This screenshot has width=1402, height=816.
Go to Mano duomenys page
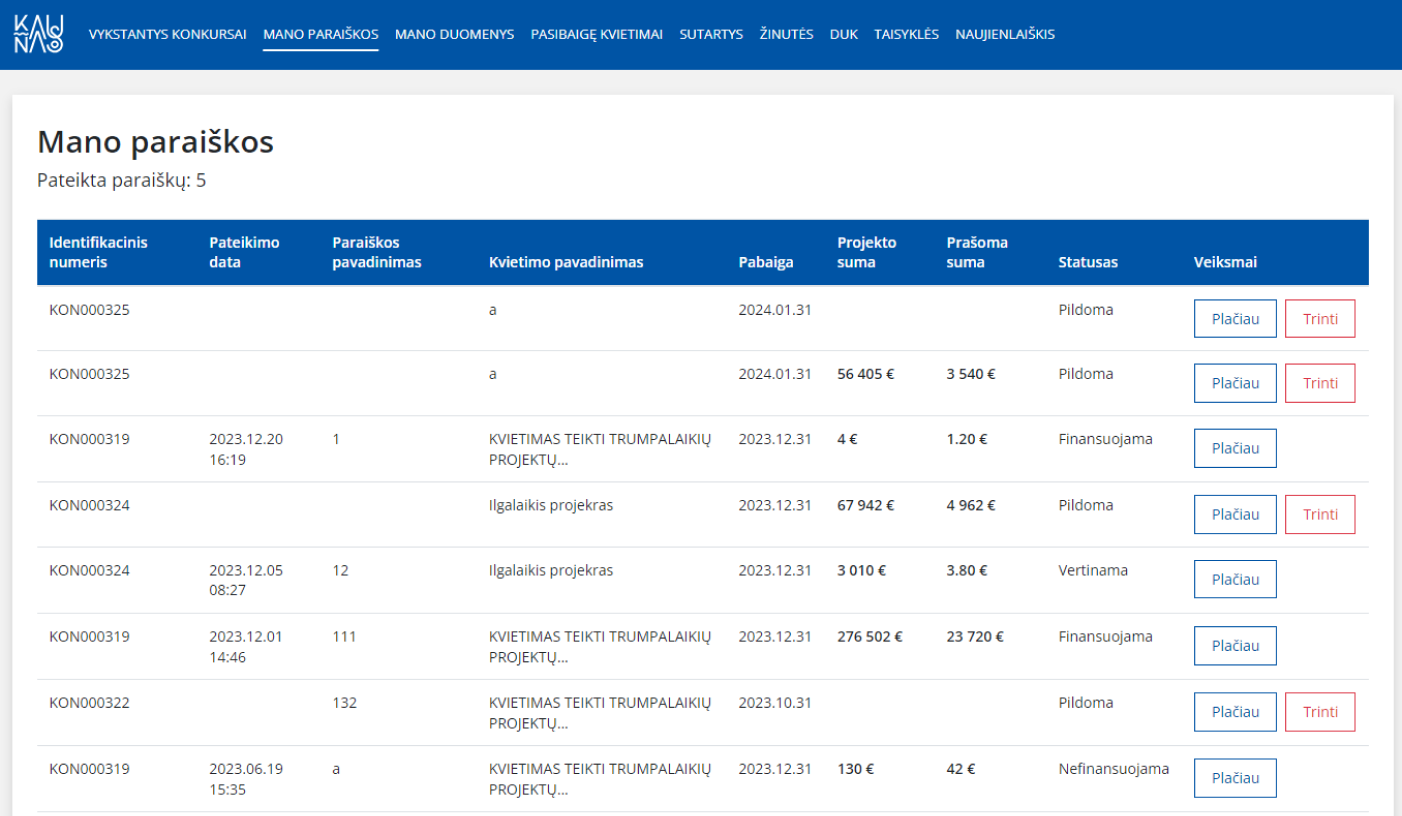(x=454, y=34)
